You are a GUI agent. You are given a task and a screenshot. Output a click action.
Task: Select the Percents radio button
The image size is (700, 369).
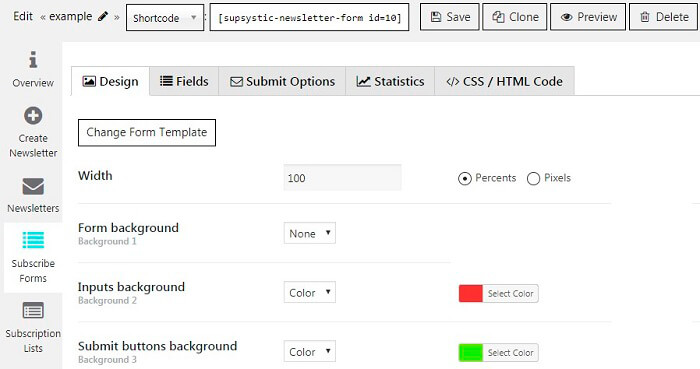465,178
